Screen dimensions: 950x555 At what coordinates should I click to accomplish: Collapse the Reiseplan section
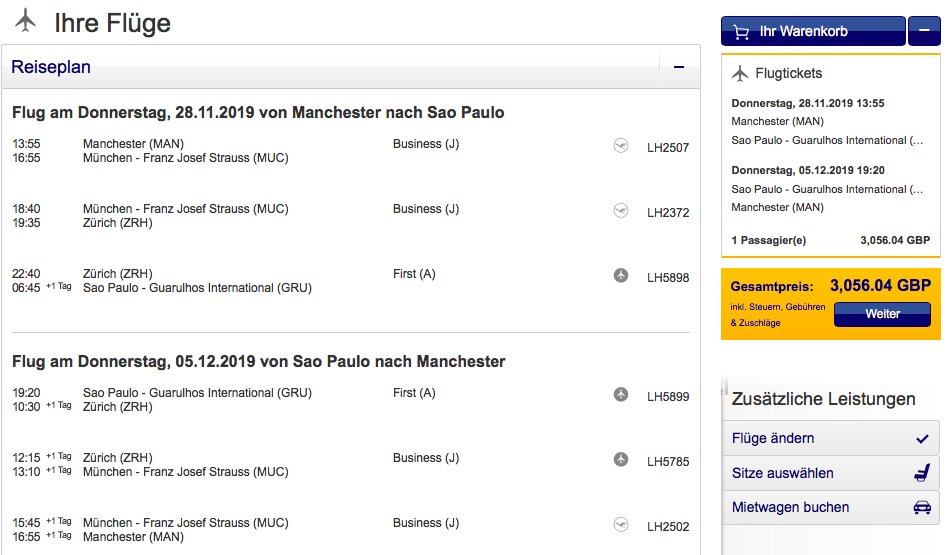679,68
